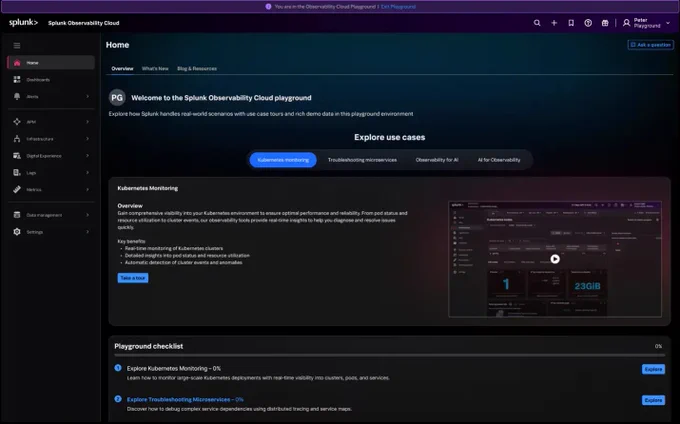Open the help question mark icon
Image resolution: width=680 pixels, height=424 pixels.
588,23
